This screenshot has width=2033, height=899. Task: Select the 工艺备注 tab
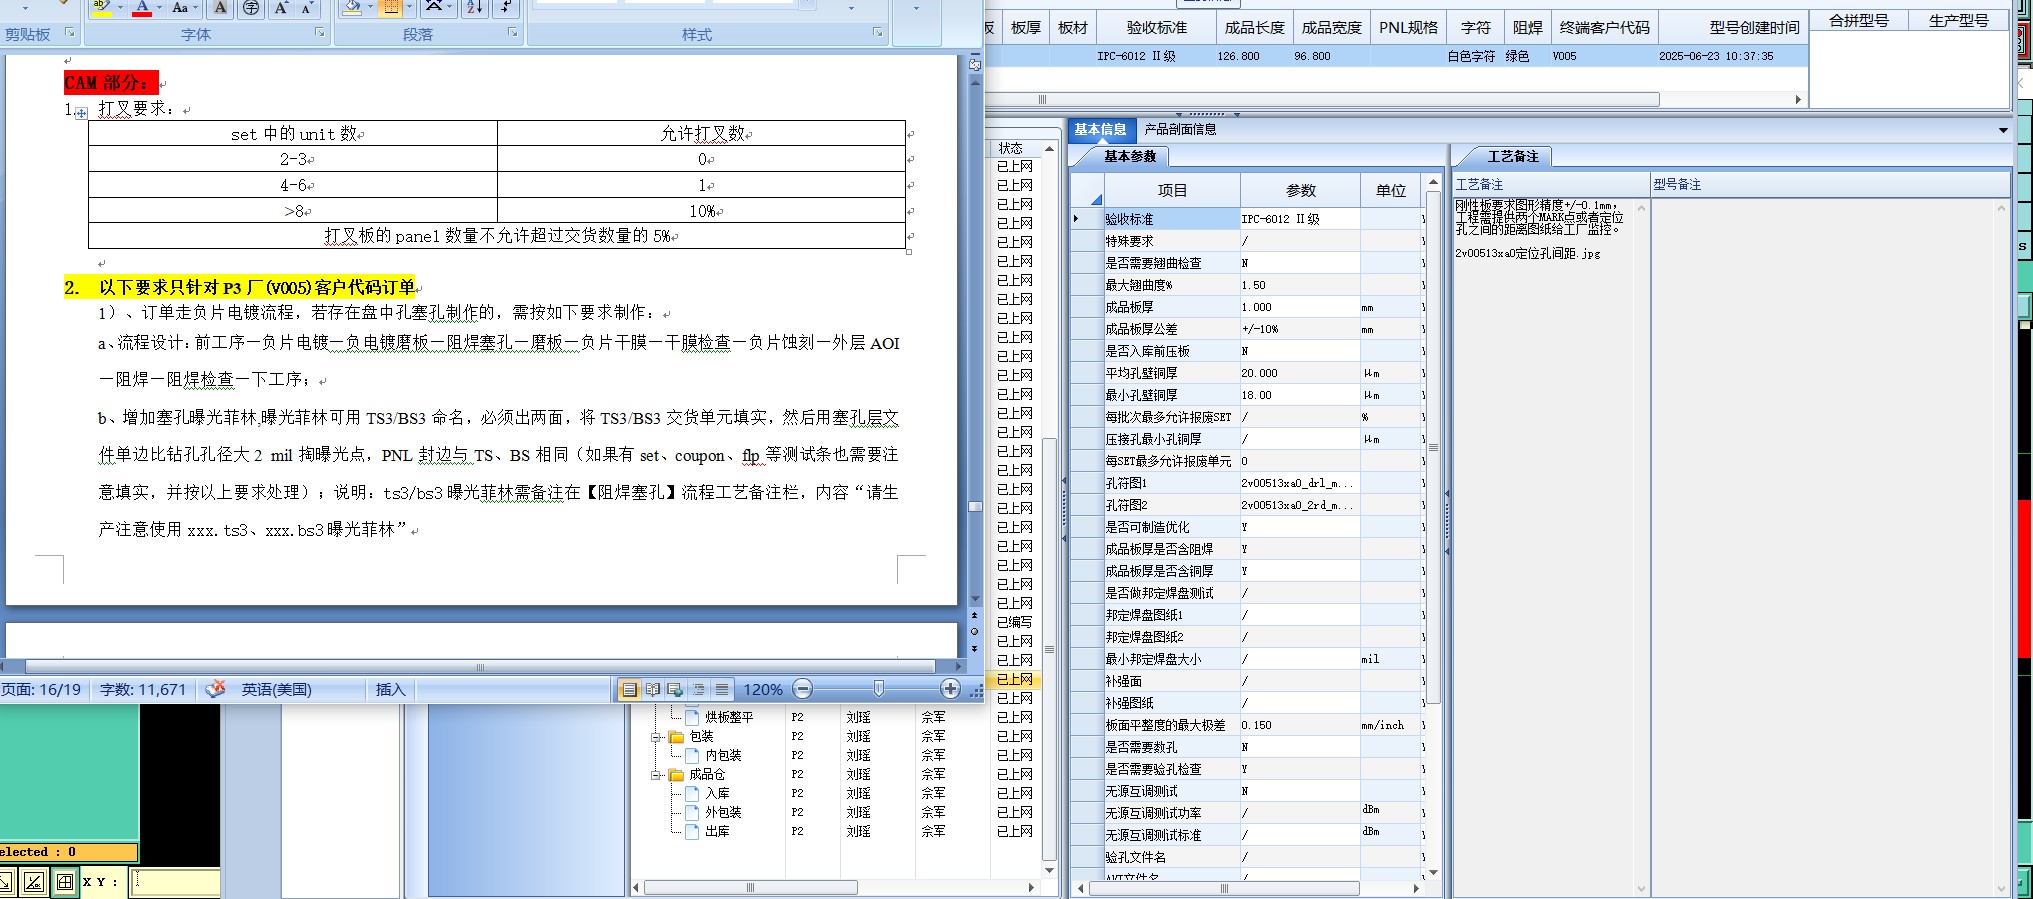pyautogui.click(x=1513, y=156)
